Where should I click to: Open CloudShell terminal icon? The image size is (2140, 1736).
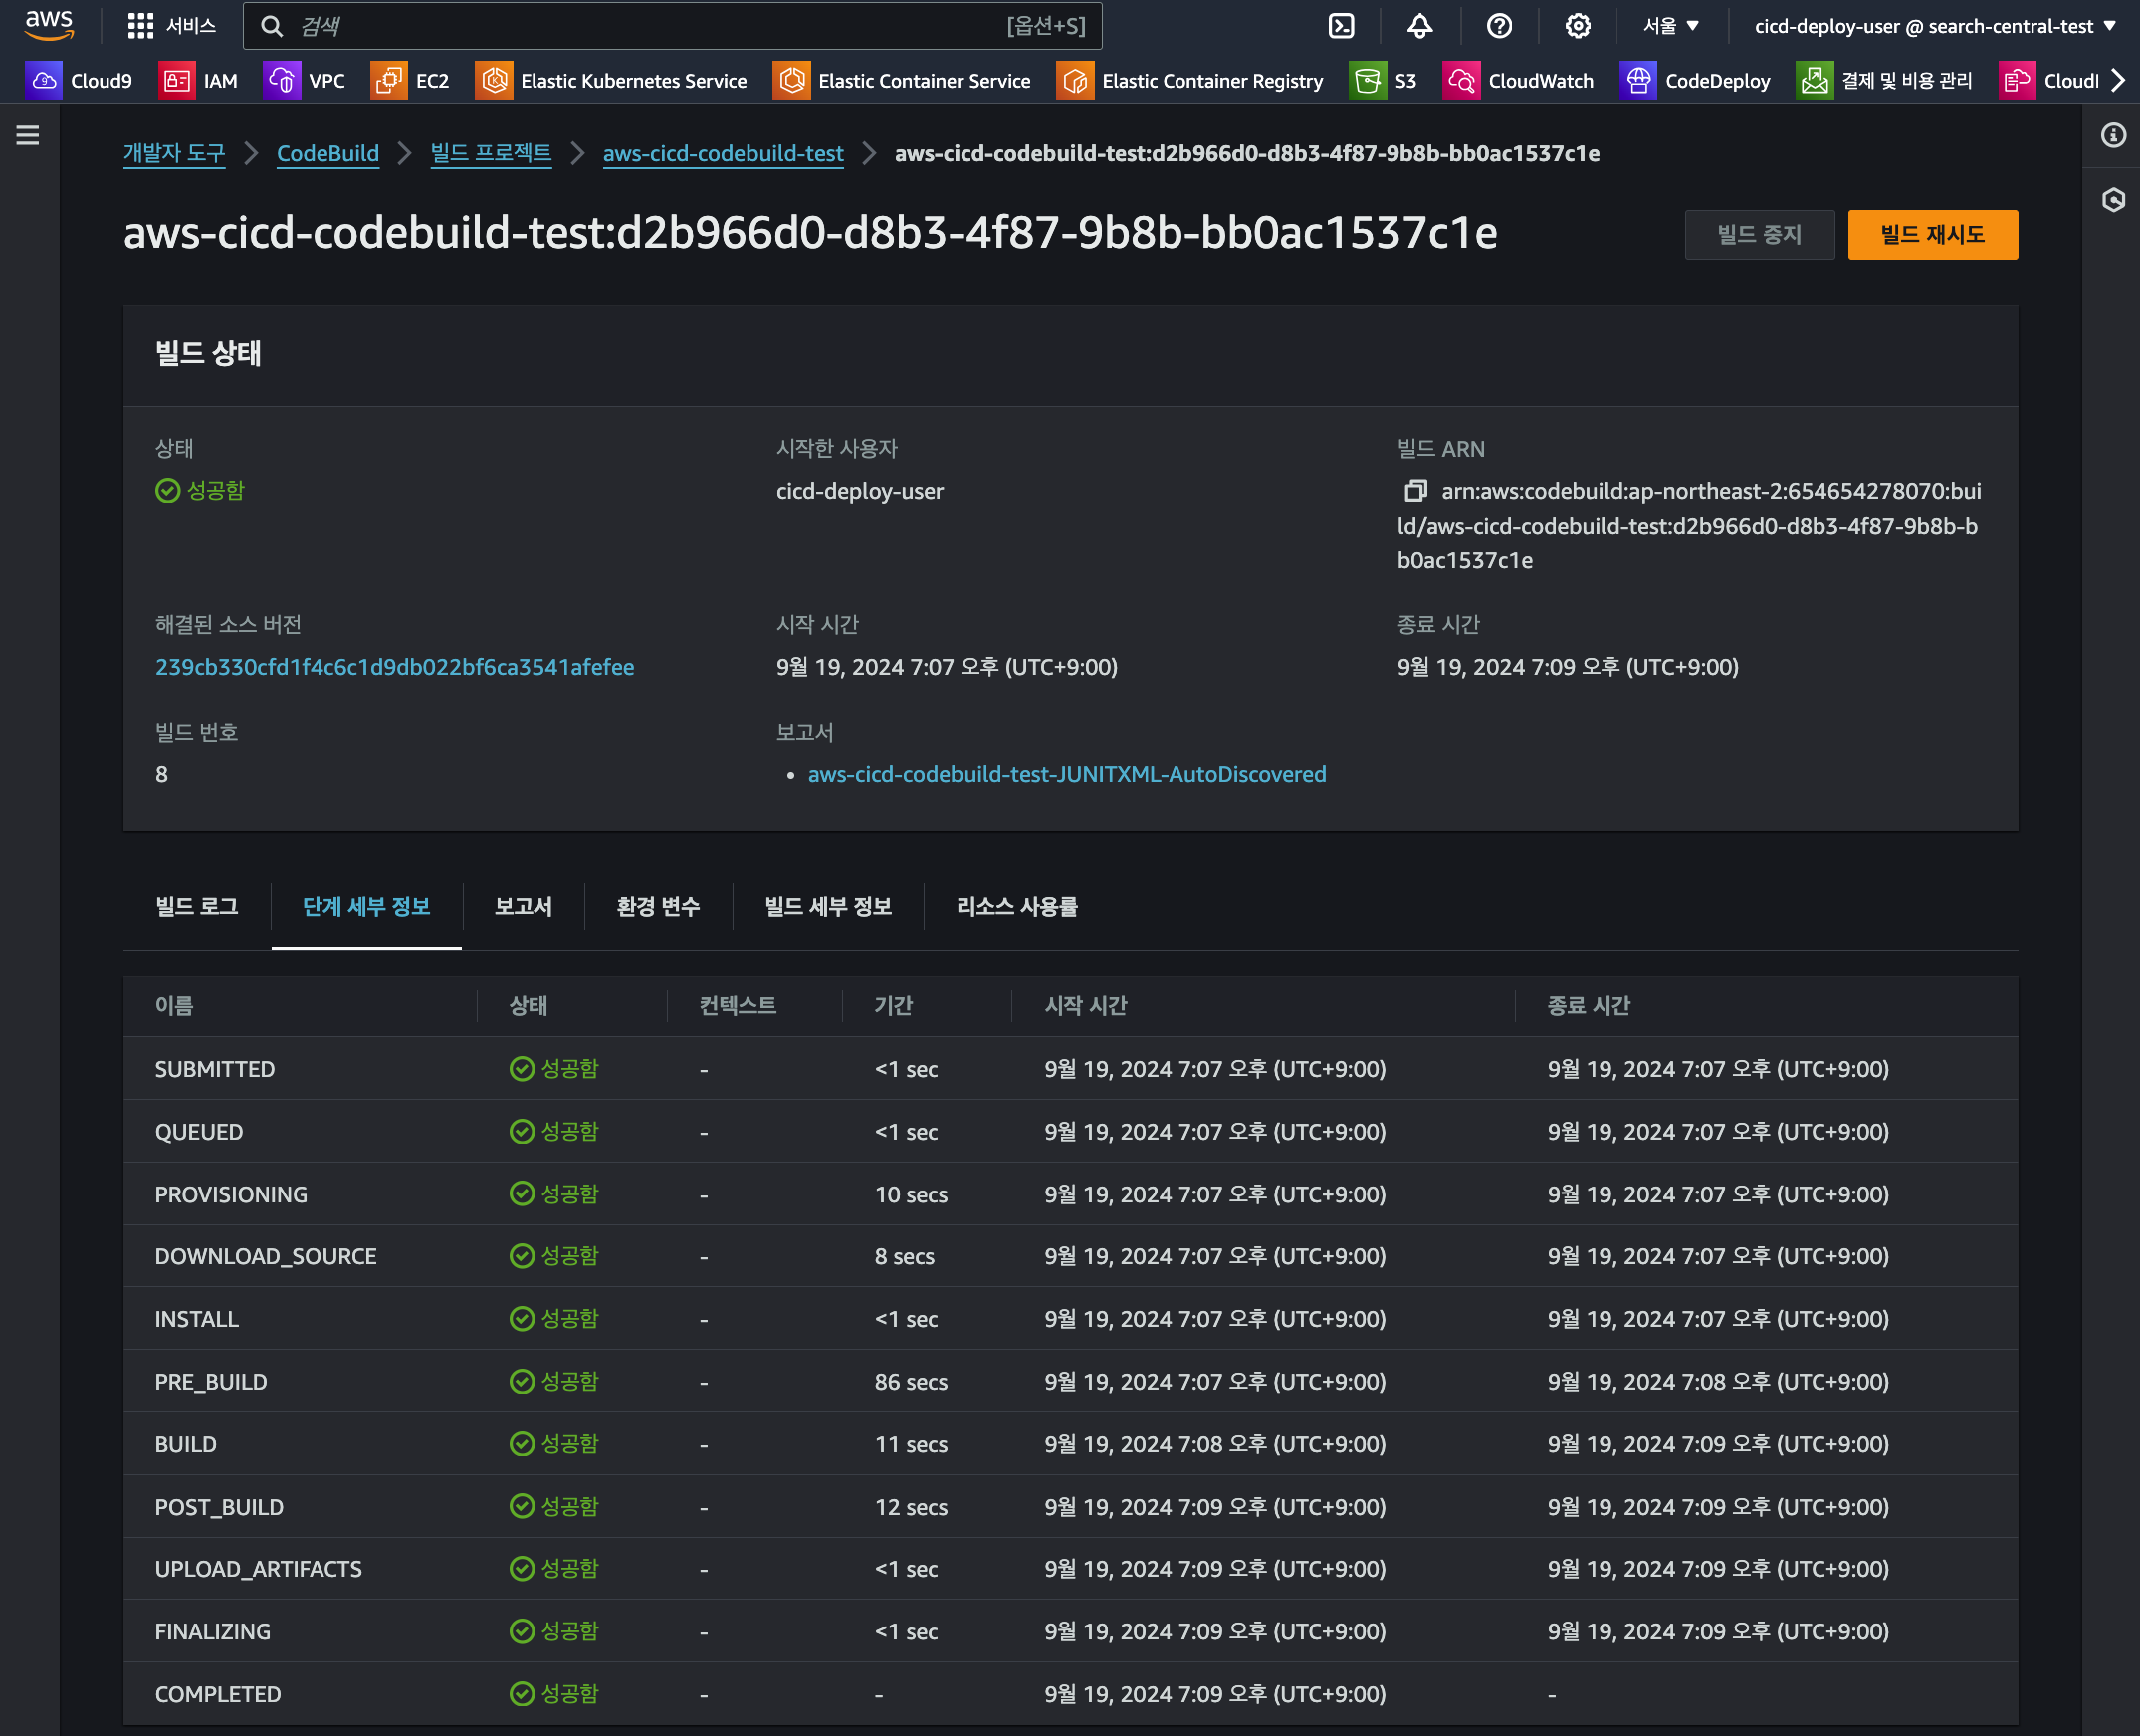tap(1341, 26)
